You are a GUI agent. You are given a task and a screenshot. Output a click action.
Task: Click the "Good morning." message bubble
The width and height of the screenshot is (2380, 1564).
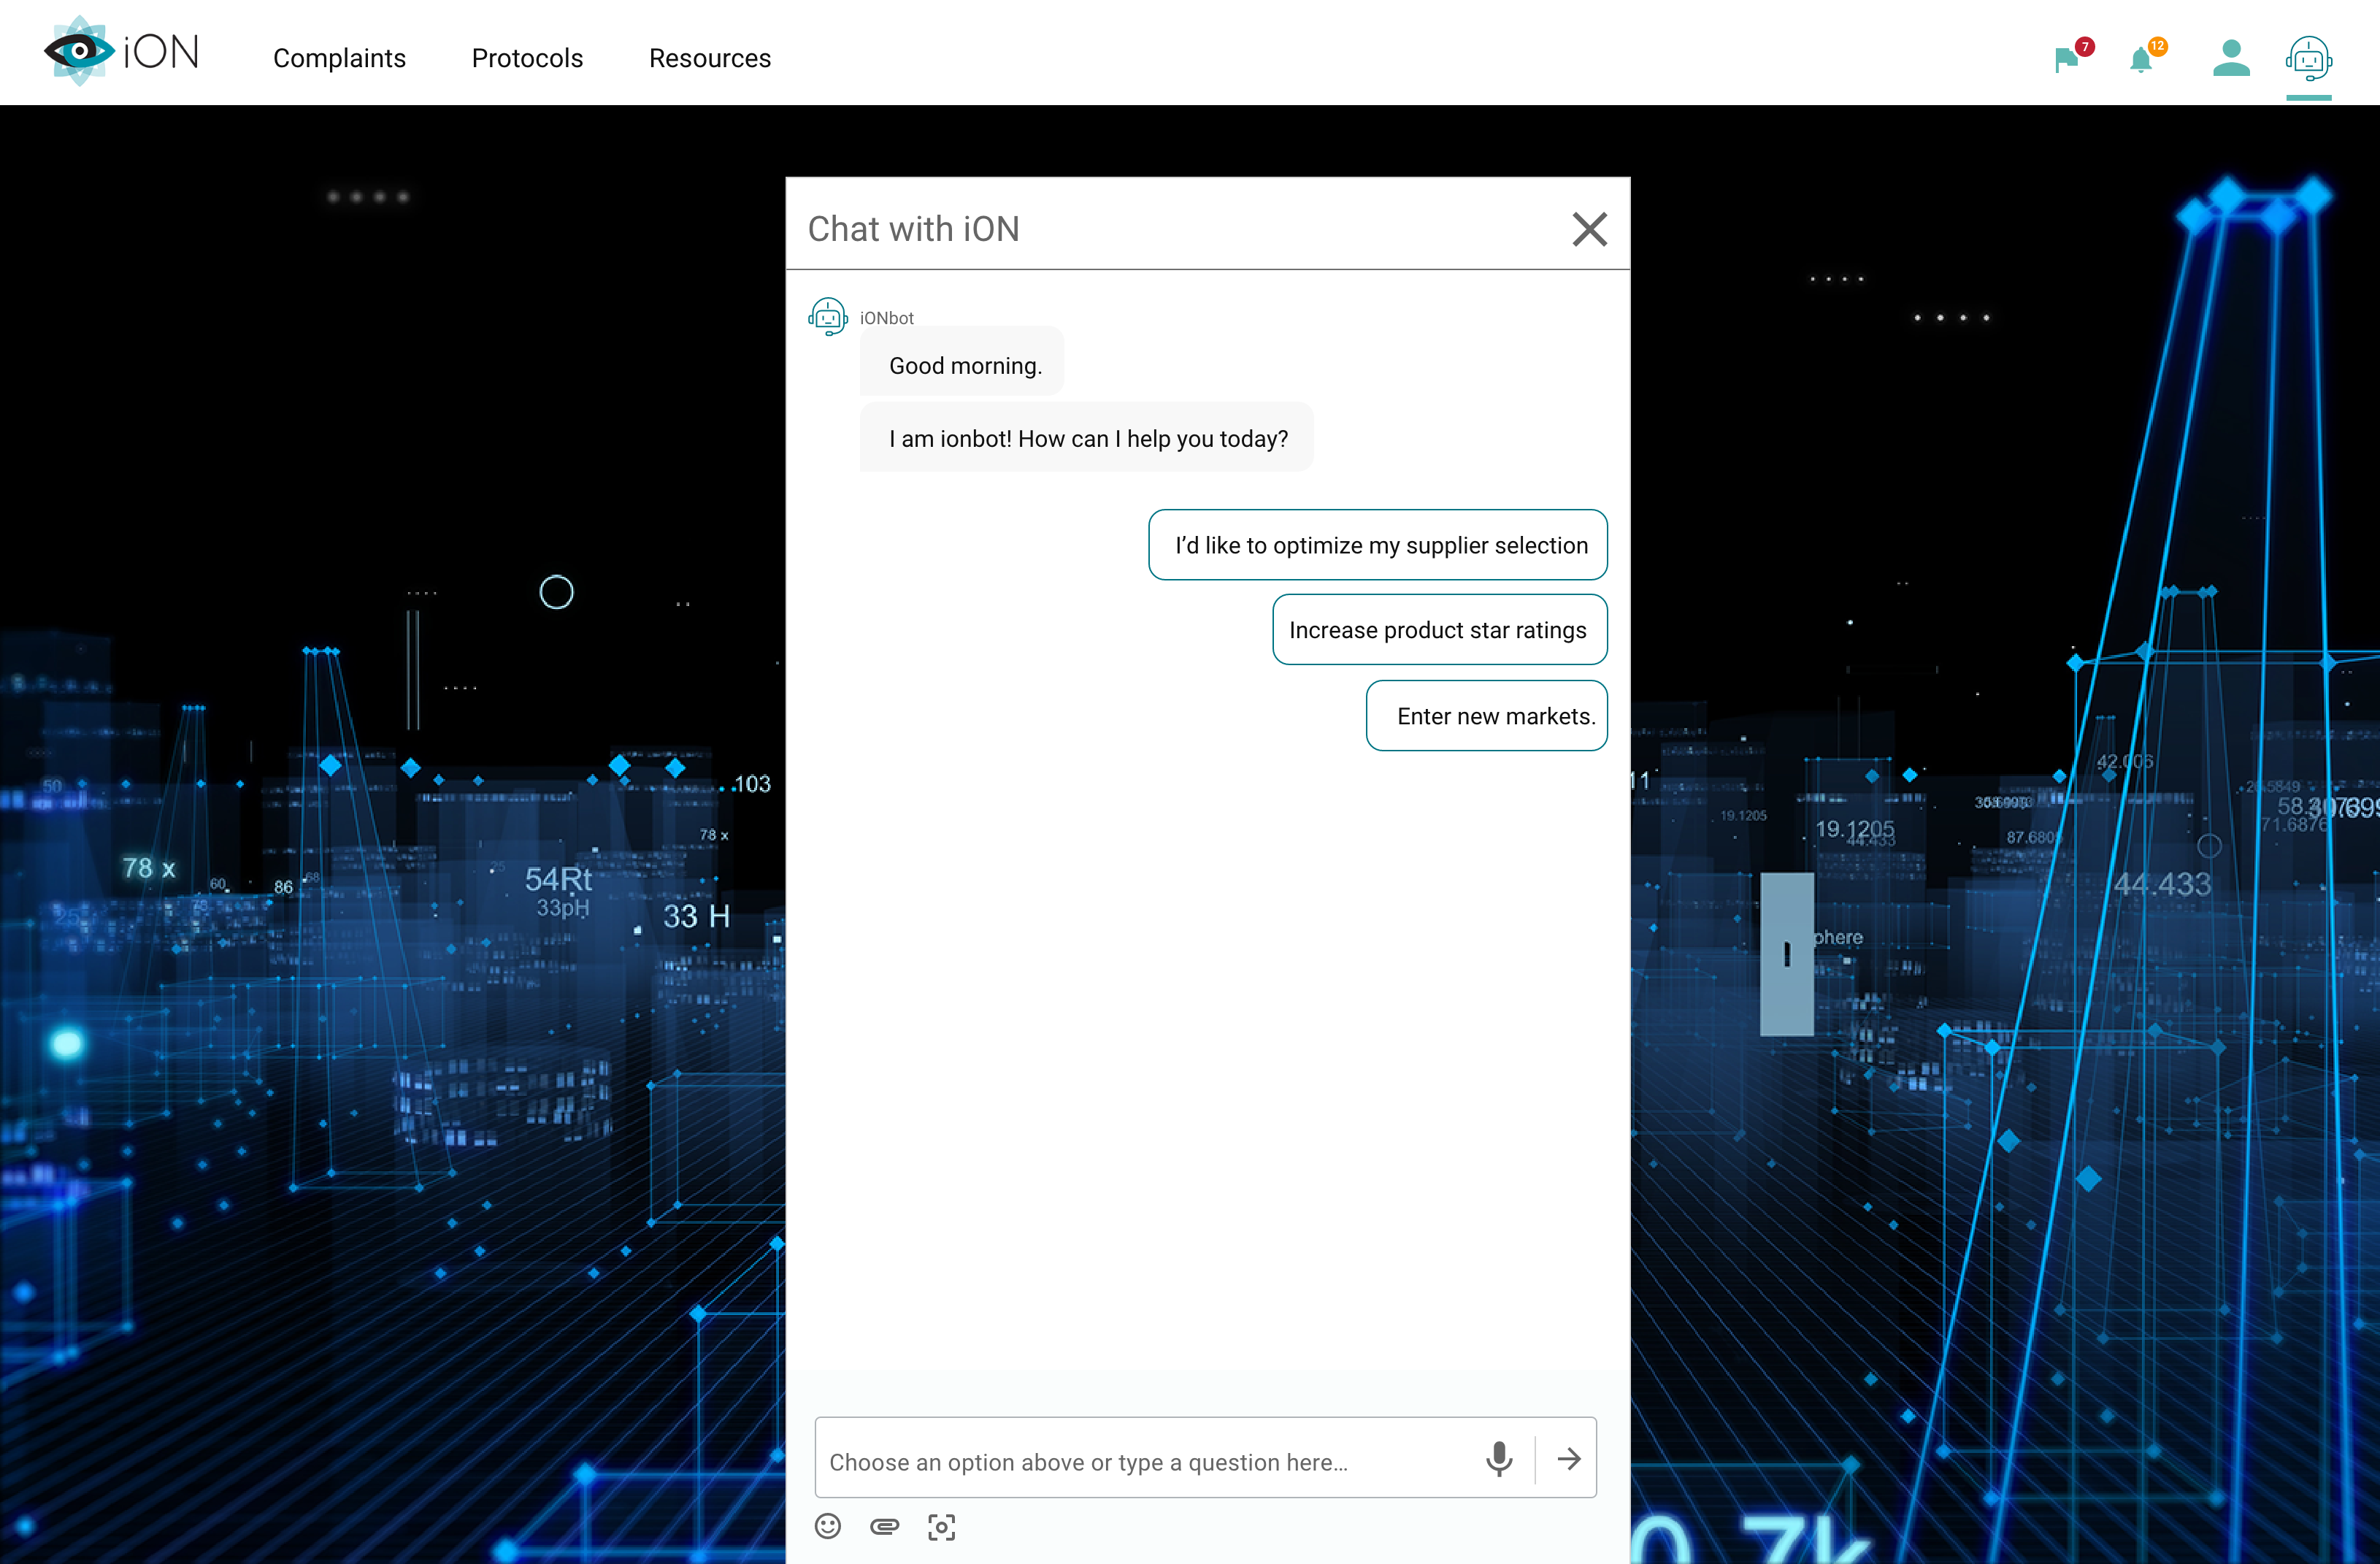[964, 365]
